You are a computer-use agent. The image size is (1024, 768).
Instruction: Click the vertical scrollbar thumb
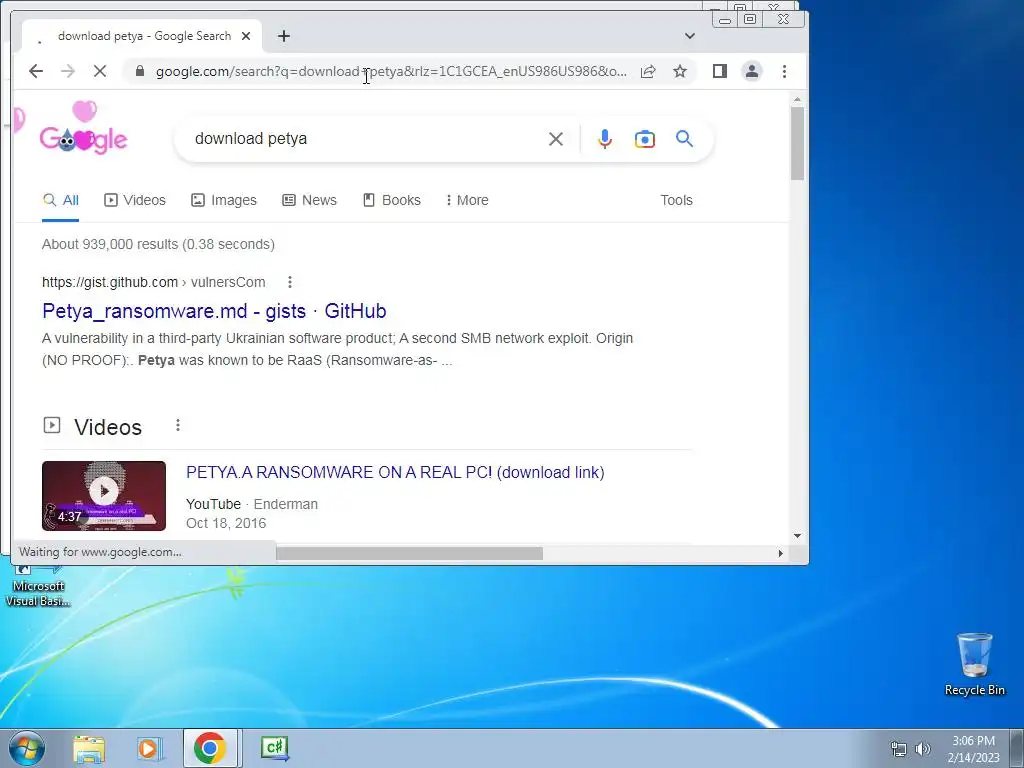[797, 143]
